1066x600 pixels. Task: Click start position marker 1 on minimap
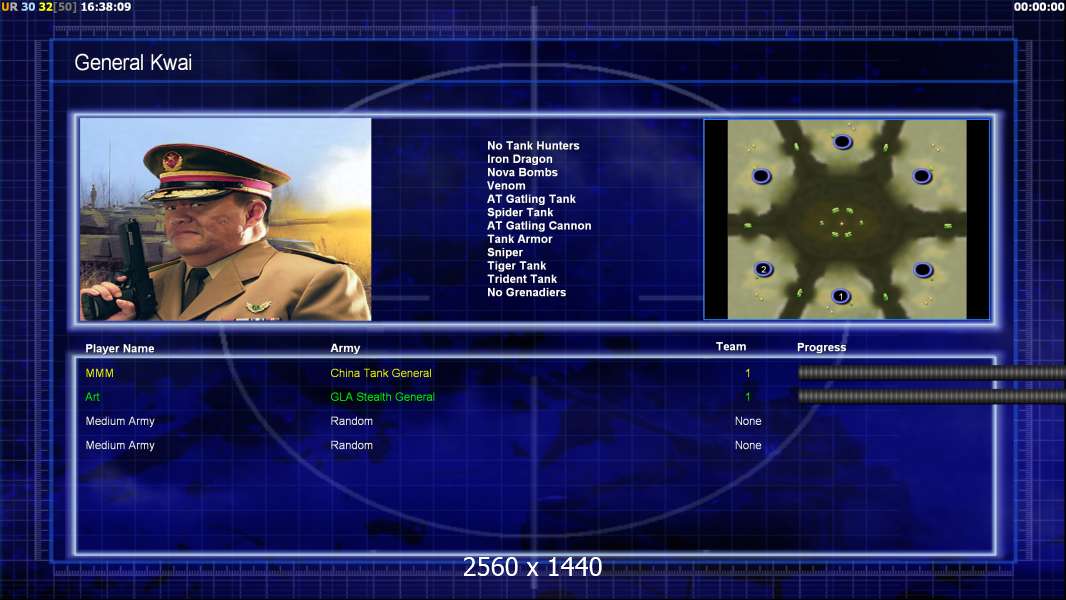pos(841,296)
